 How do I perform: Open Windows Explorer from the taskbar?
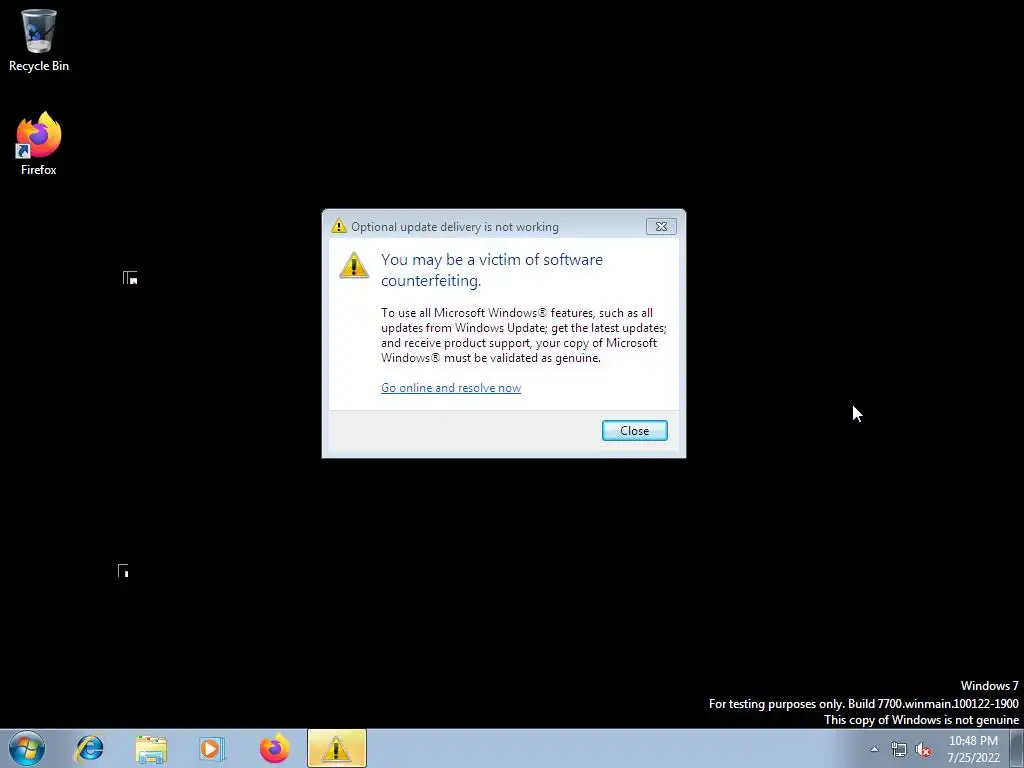(151, 748)
